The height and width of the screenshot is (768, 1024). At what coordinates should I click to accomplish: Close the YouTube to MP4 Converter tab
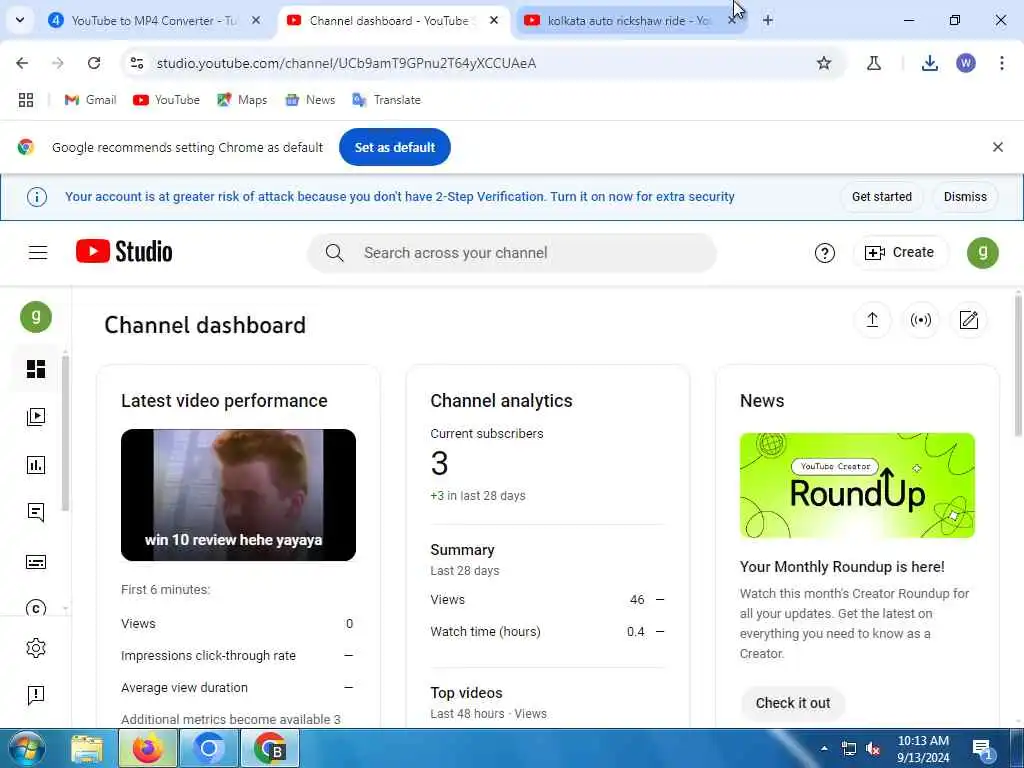tap(256, 21)
